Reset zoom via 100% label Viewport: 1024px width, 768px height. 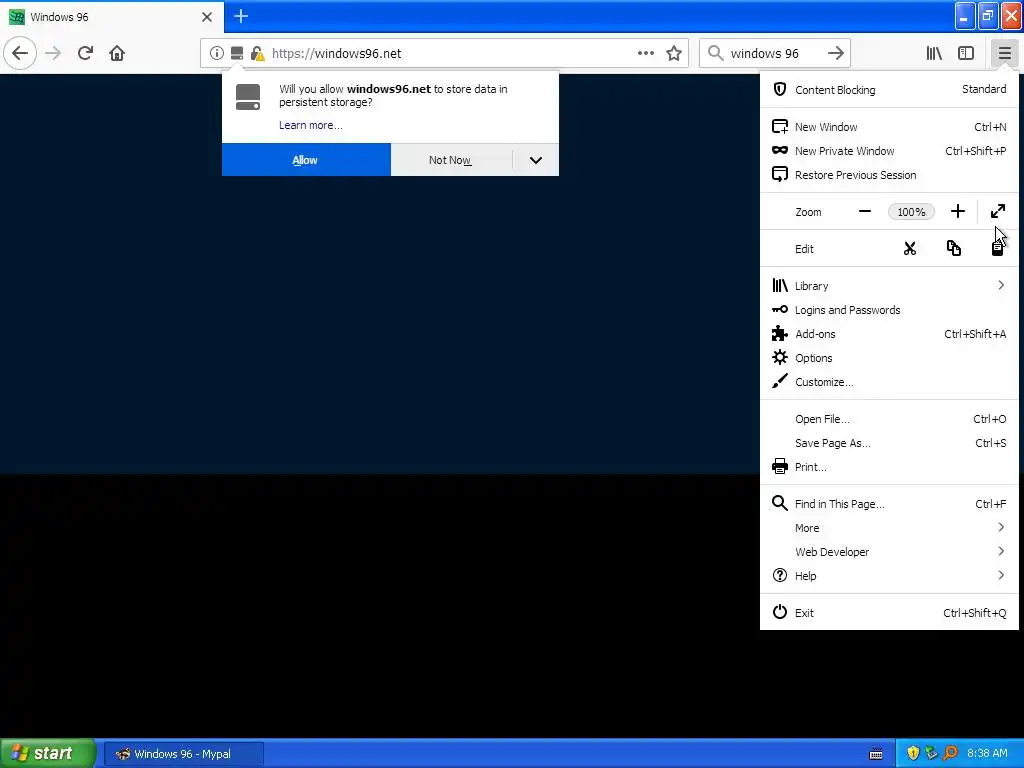click(x=911, y=212)
